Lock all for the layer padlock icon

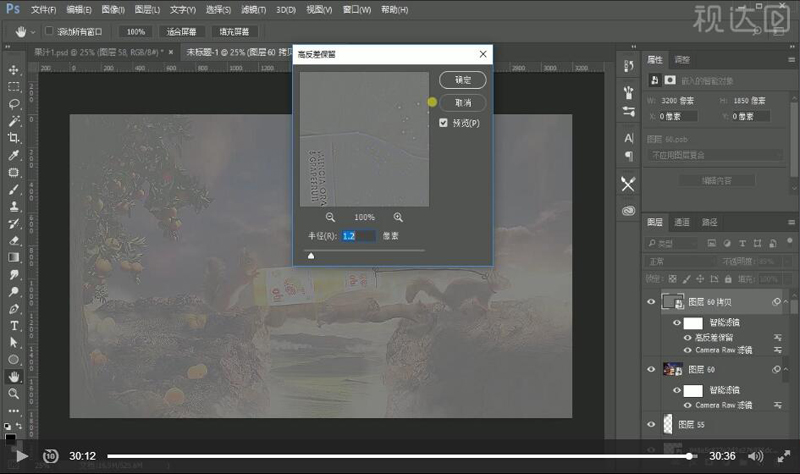click(728, 279)
